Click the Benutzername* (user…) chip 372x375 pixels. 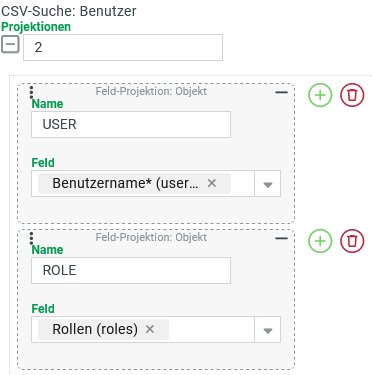click(125, 183)
